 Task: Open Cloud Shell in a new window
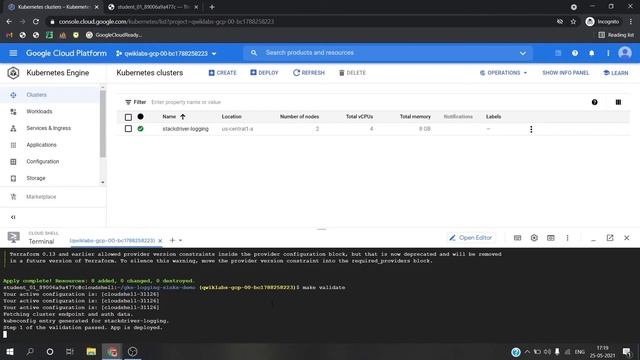610,238
